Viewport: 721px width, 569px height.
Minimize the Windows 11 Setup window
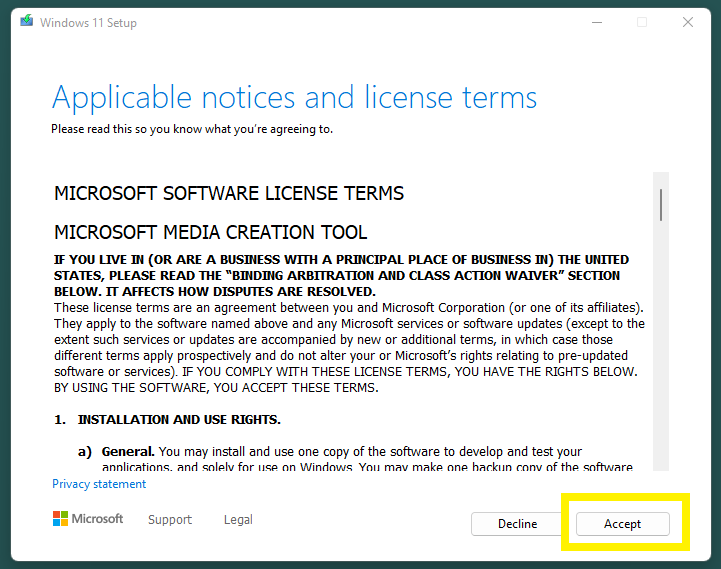point(597,22)
